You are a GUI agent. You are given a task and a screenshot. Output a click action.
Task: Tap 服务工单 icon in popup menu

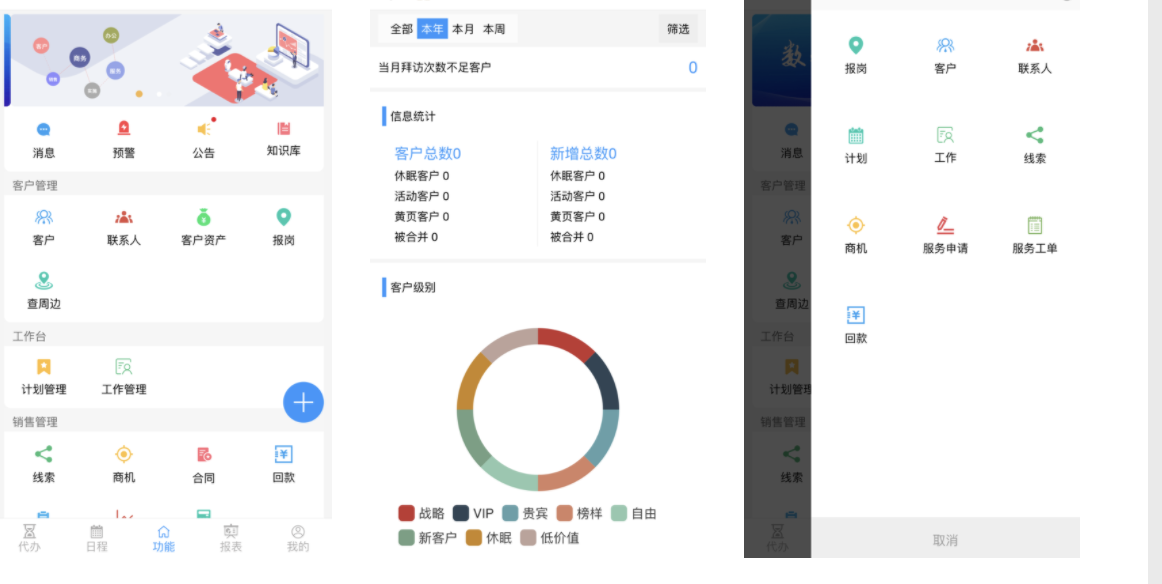pos(1034,226)
